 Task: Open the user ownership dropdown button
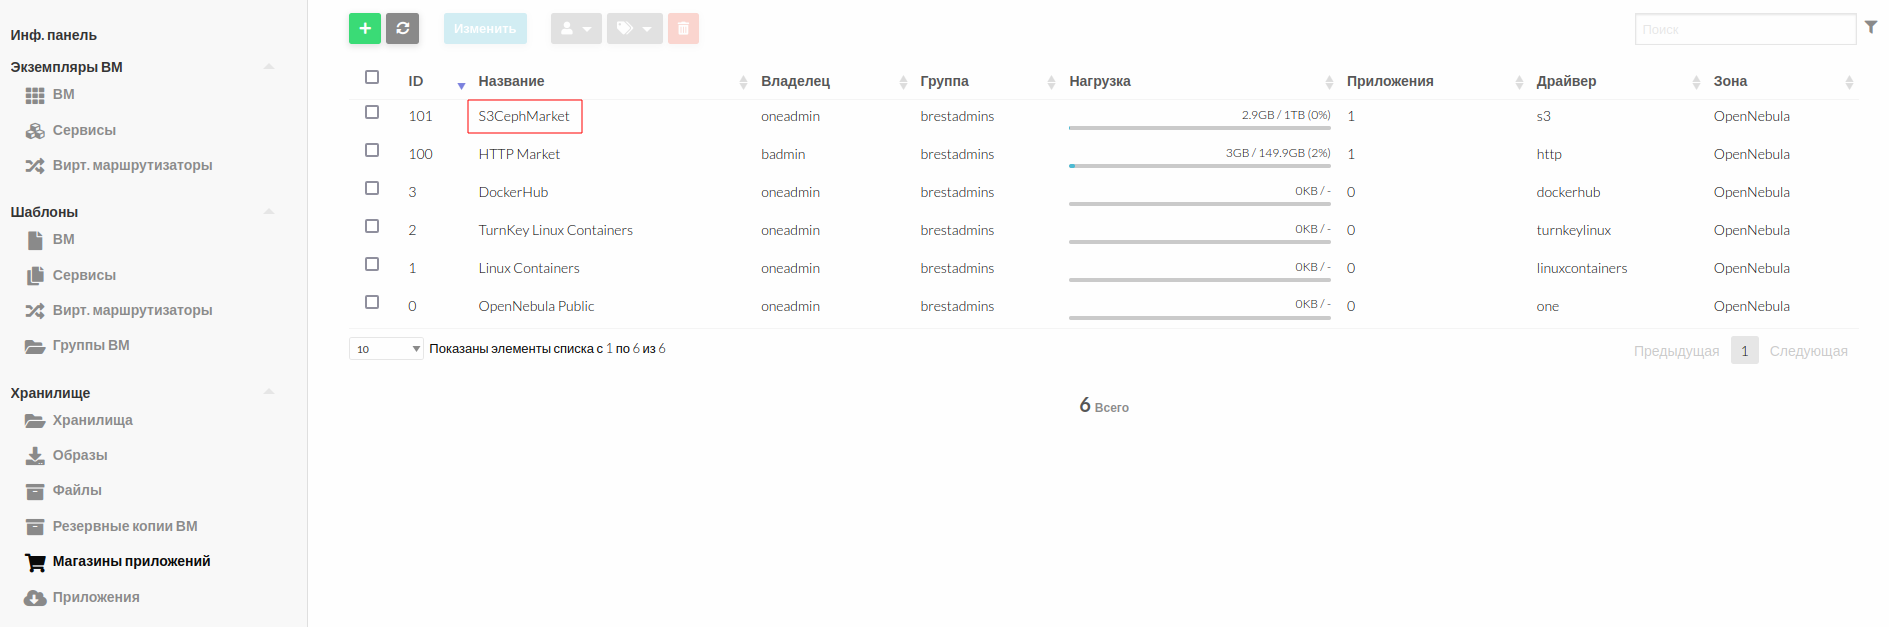coord(576,29)
